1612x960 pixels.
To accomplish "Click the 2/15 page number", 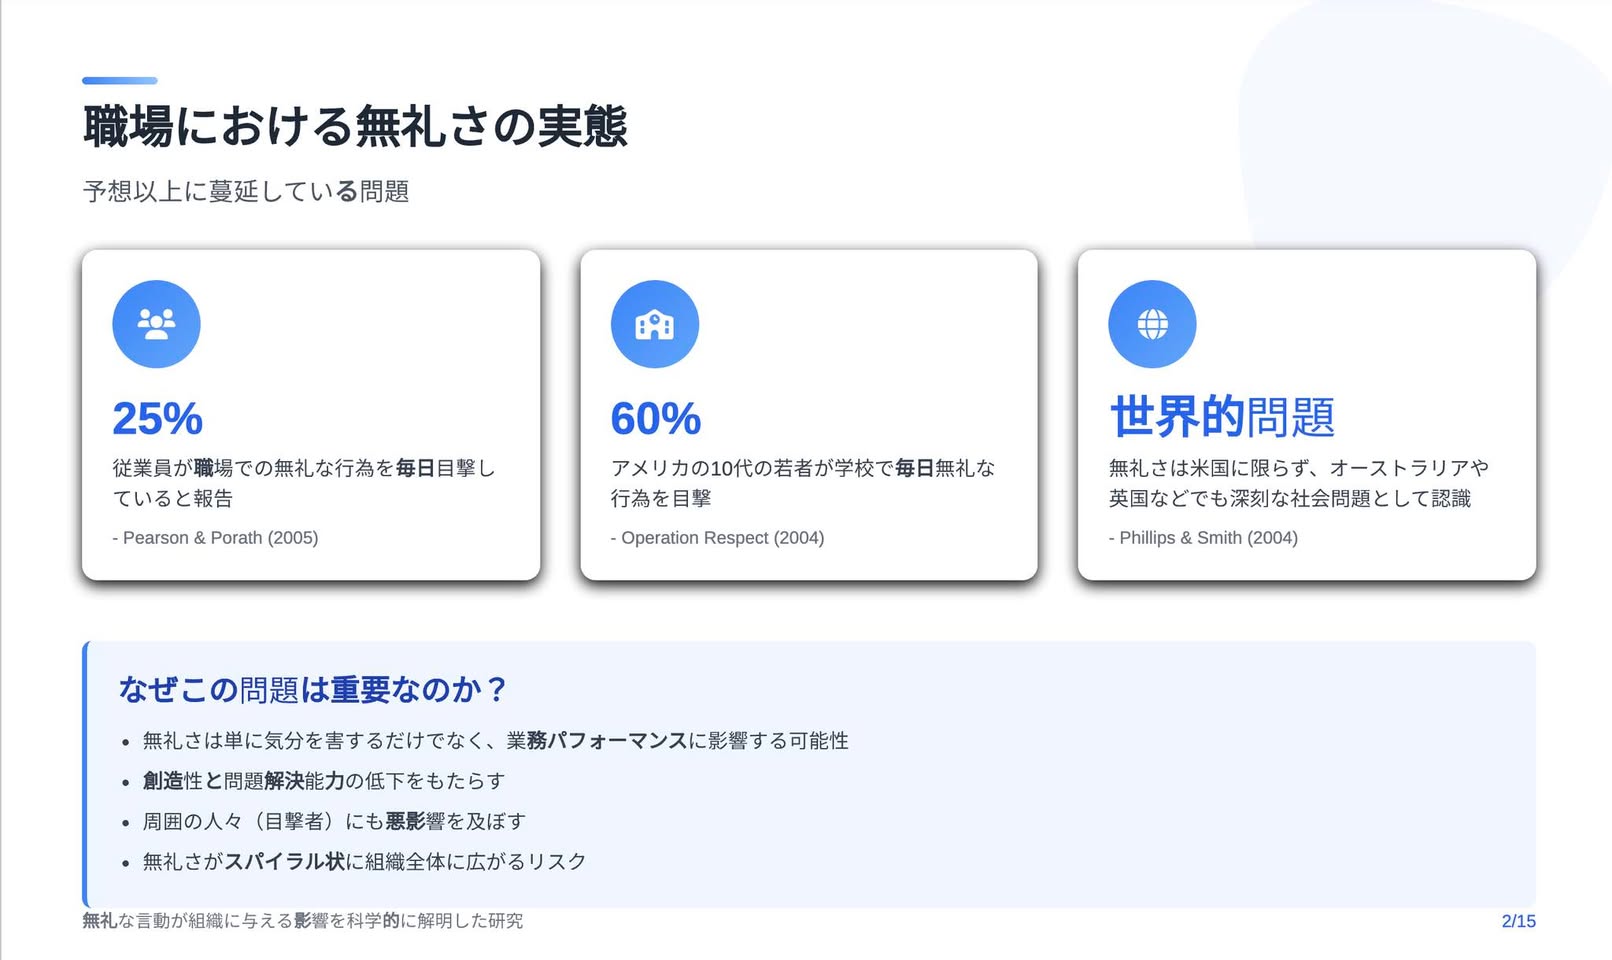I will click(1518, 921).
